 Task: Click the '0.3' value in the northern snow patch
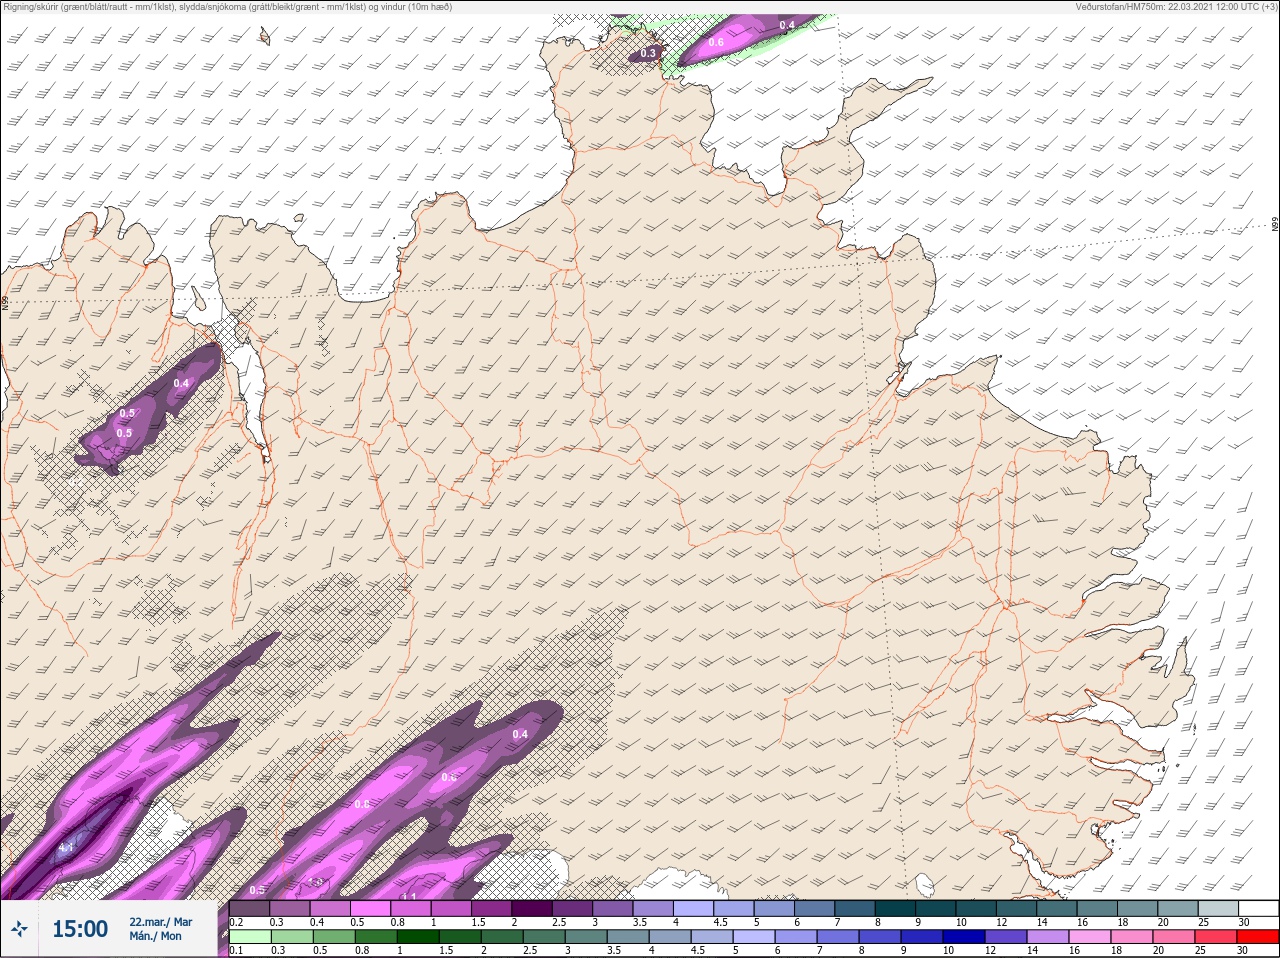point(649,53)
